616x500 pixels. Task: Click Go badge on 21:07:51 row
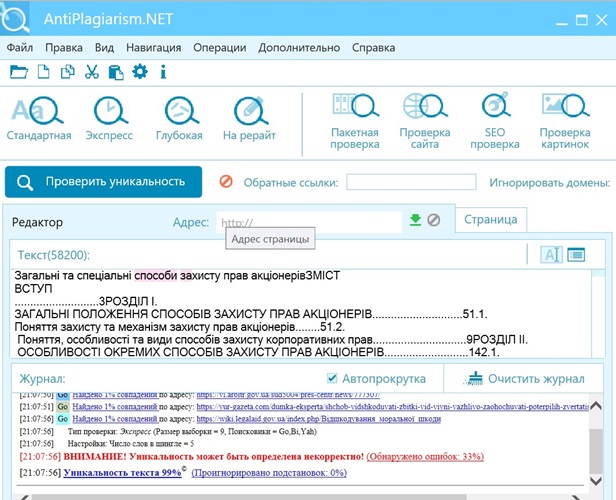pyautogui.click(x=63, y=407)
